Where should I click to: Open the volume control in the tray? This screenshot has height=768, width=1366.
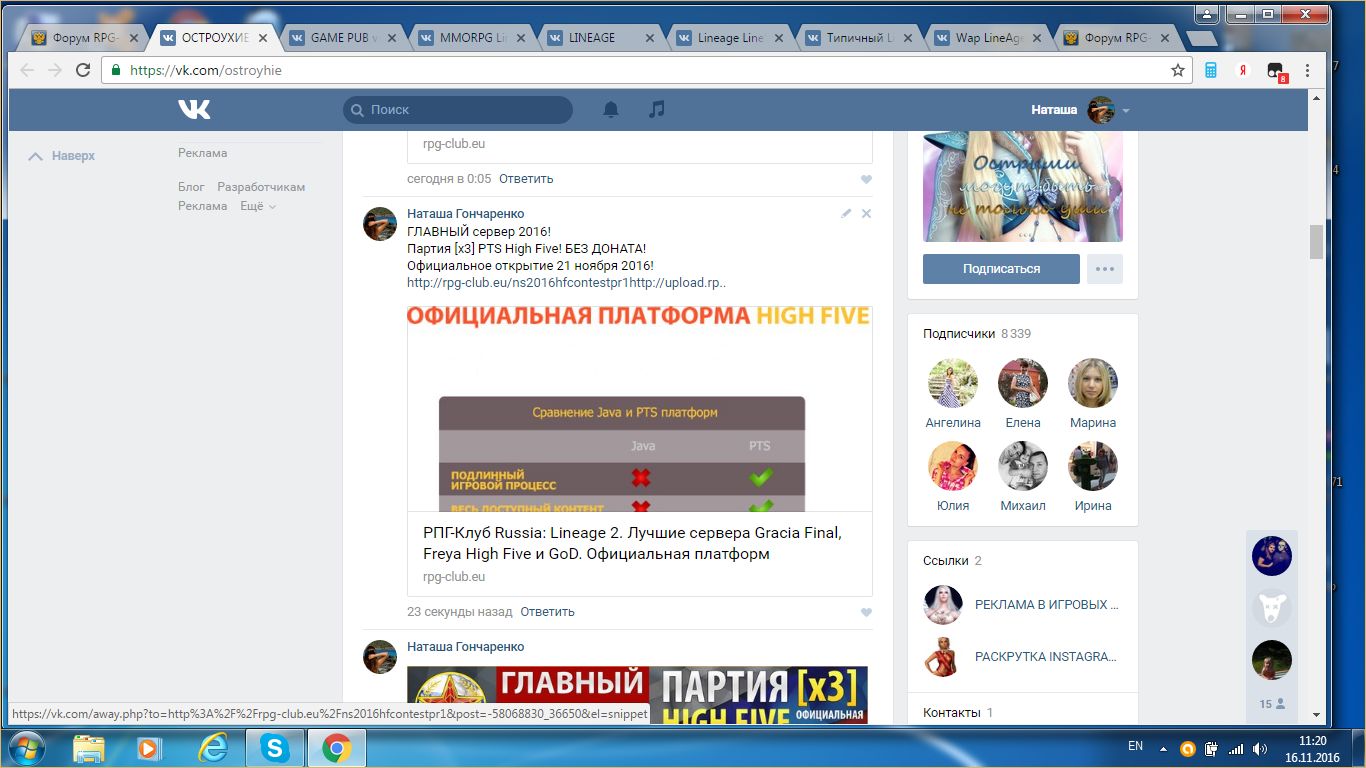click(x=1259, y=748)
